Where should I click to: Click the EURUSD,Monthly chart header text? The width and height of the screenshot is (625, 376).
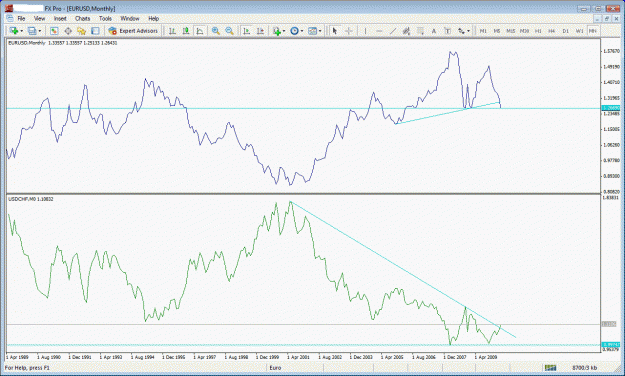pos(27,43)
